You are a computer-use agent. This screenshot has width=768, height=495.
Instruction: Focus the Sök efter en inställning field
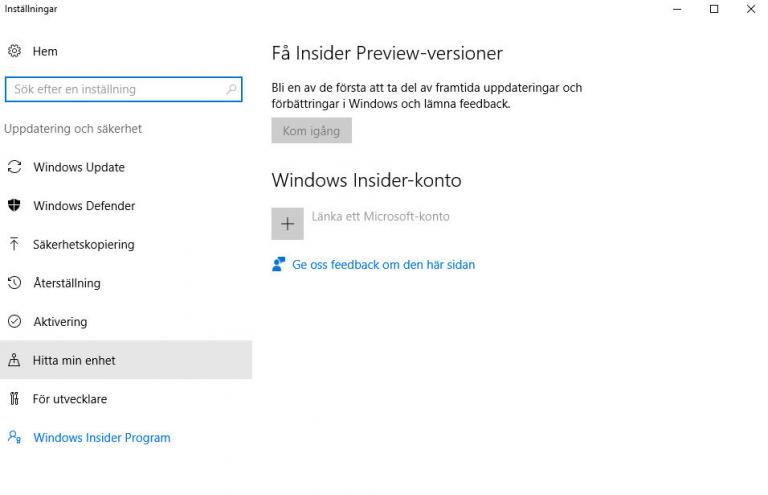(x=115, y=89)
